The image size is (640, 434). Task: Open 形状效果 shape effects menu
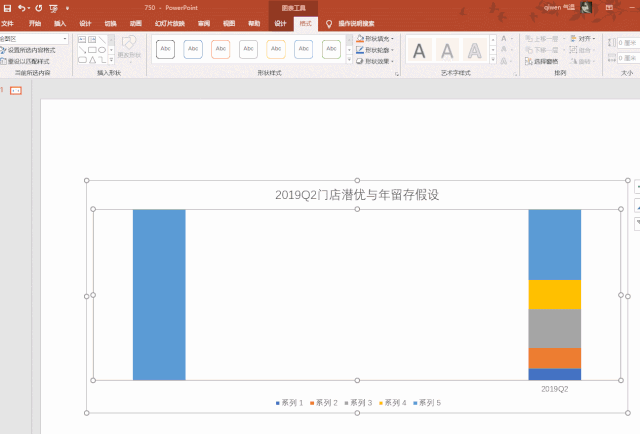375,61
